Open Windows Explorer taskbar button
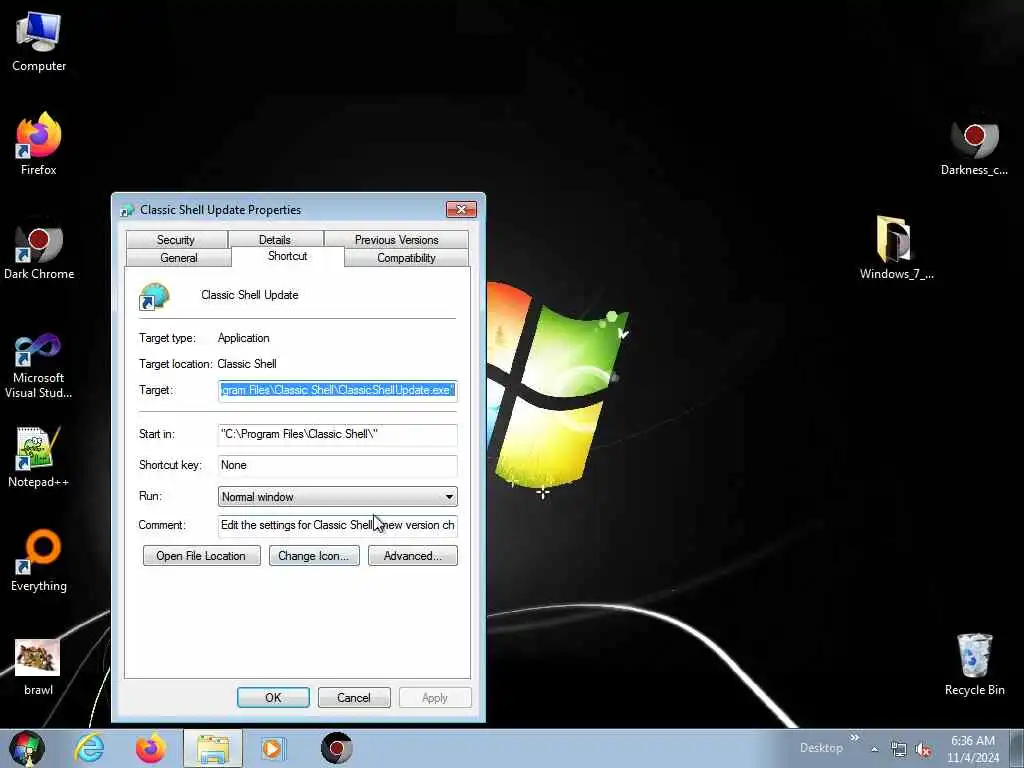The width and height of the screenshot is (1024, 768). tap(213, 748)
